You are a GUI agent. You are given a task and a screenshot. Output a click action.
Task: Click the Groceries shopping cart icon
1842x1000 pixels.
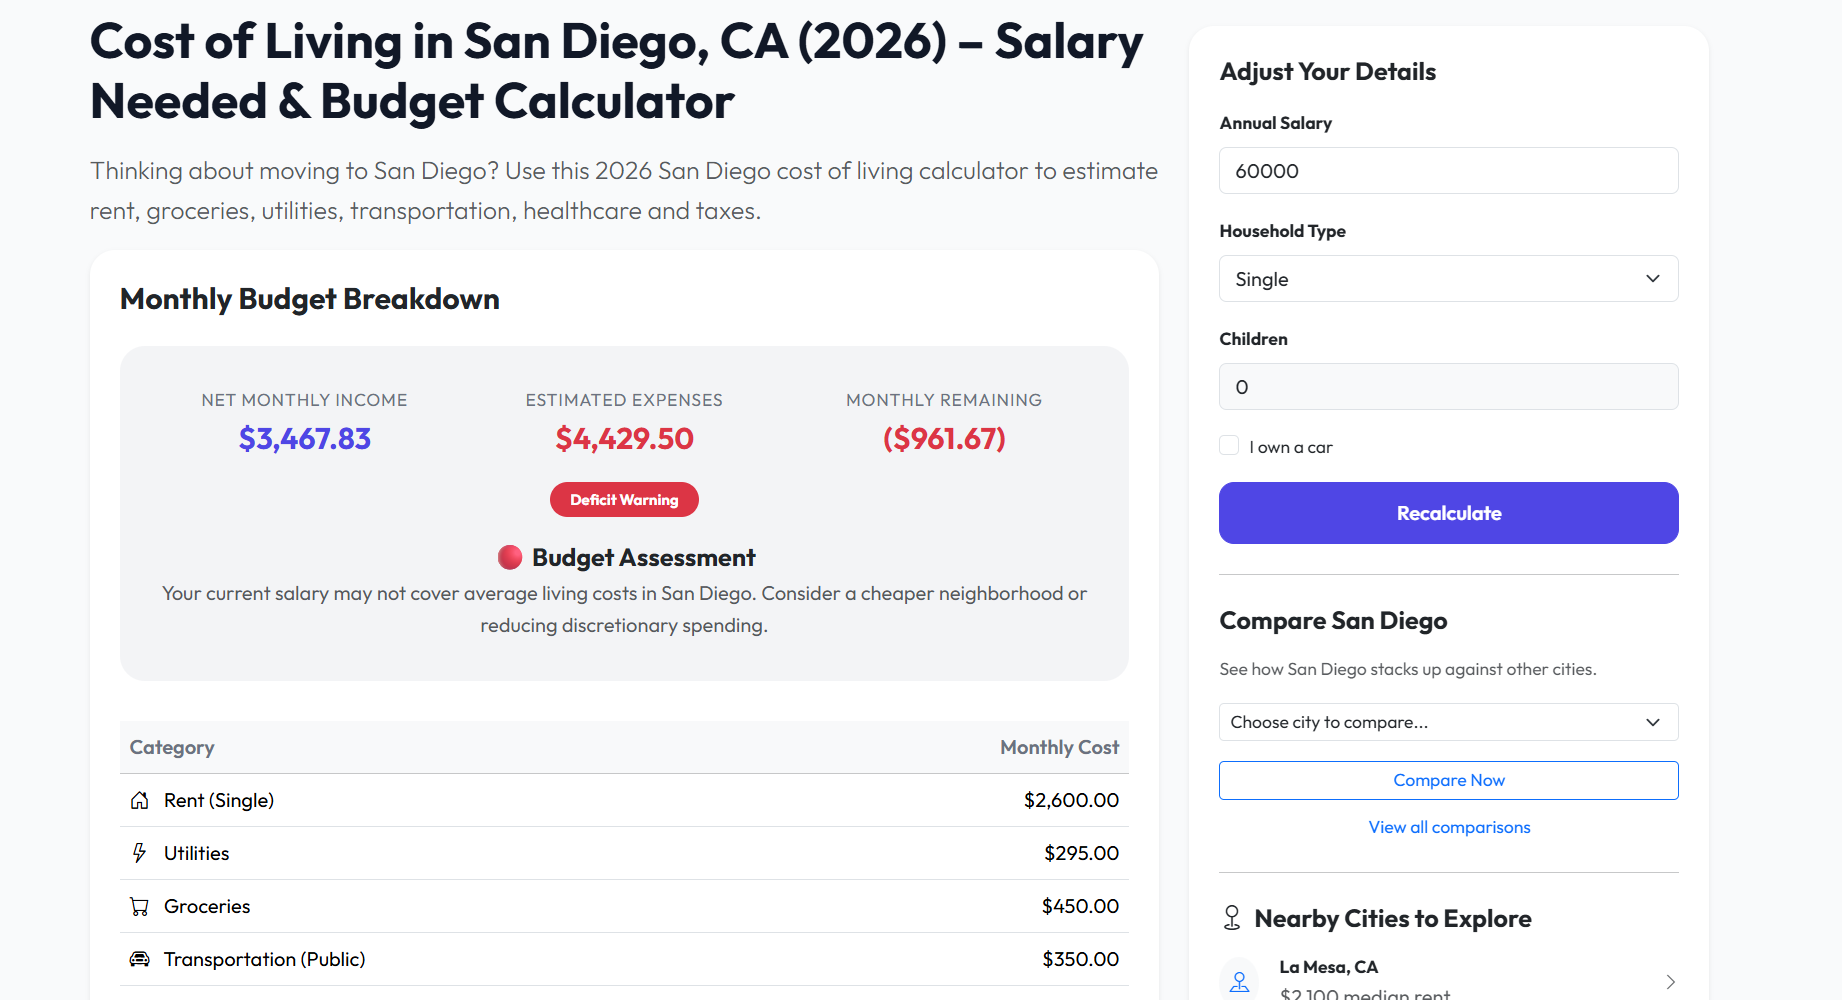(x=140, y=906)
